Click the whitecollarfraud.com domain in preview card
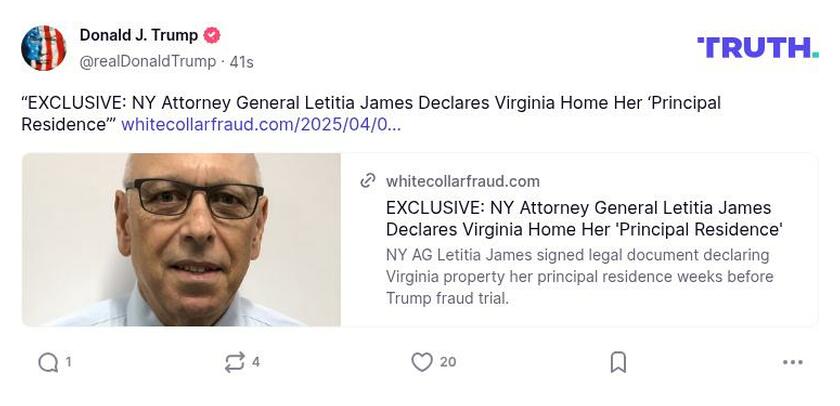840x406 pixels. [463, 181]
